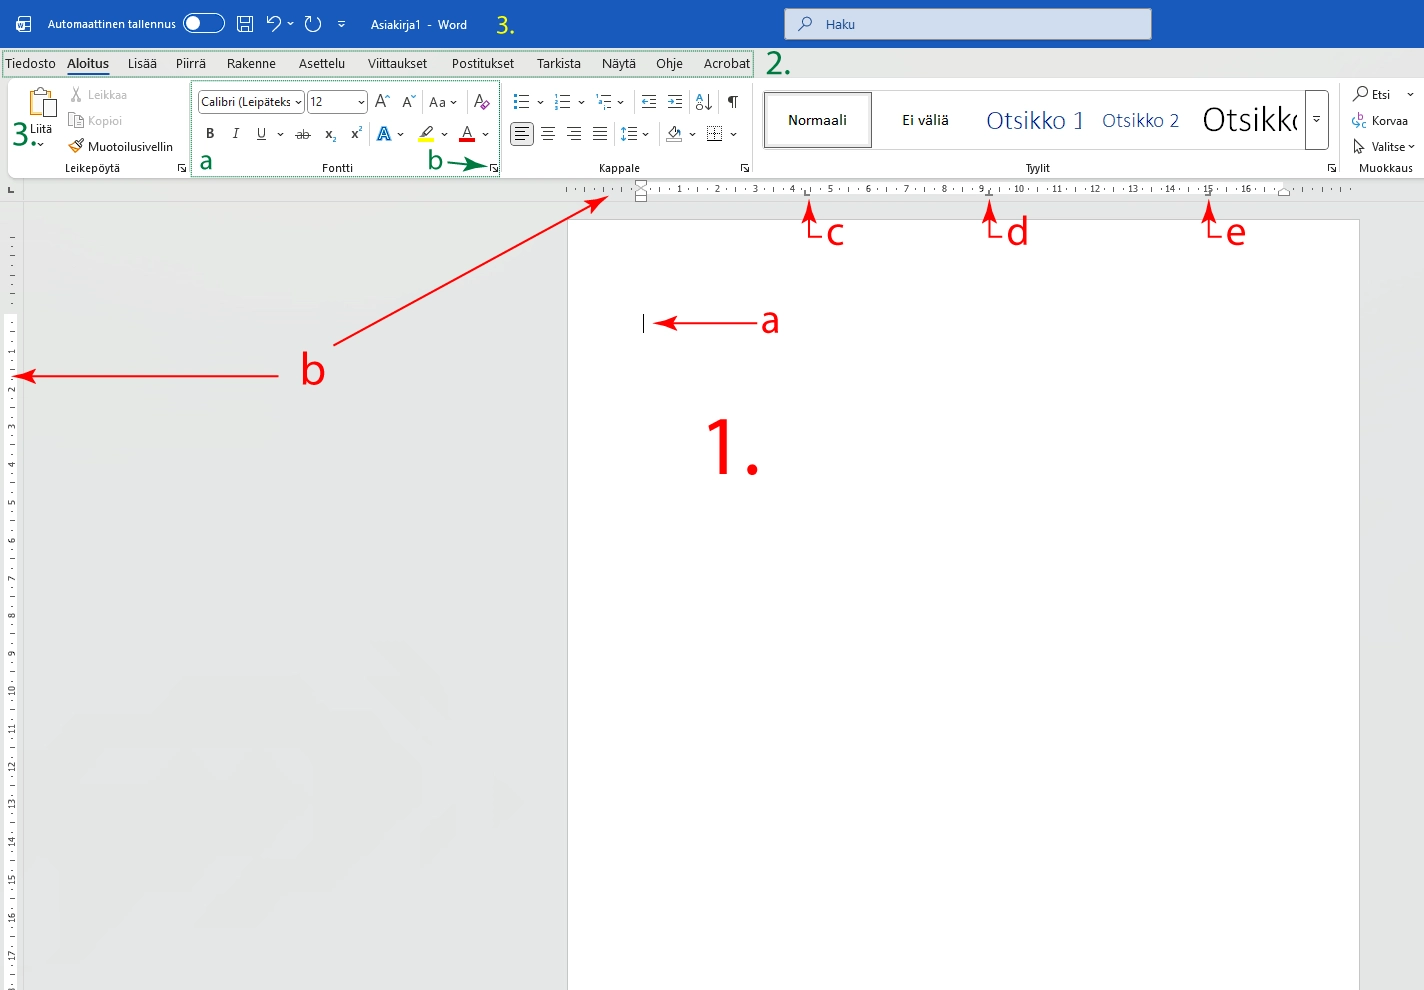Click the Increase indent icon
Image resolution: width=1424 pixels, height=990 pixels.
(675, 102)
